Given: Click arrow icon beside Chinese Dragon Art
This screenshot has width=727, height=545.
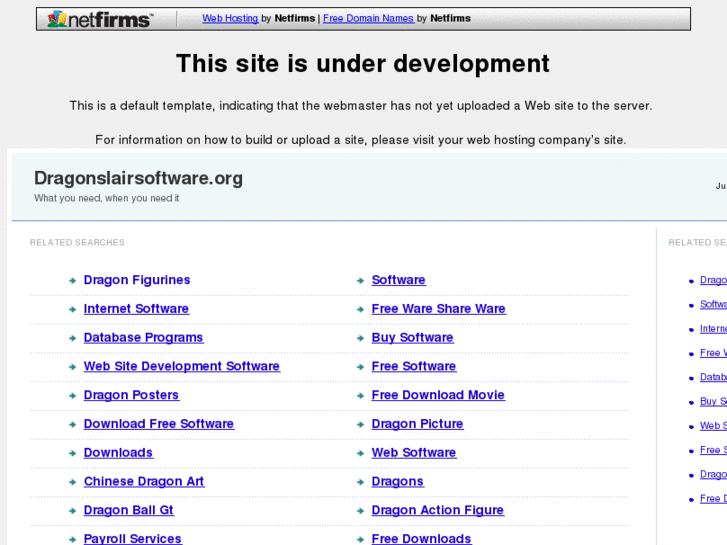Looking at the screenshot, I should (x=72, y=482).
